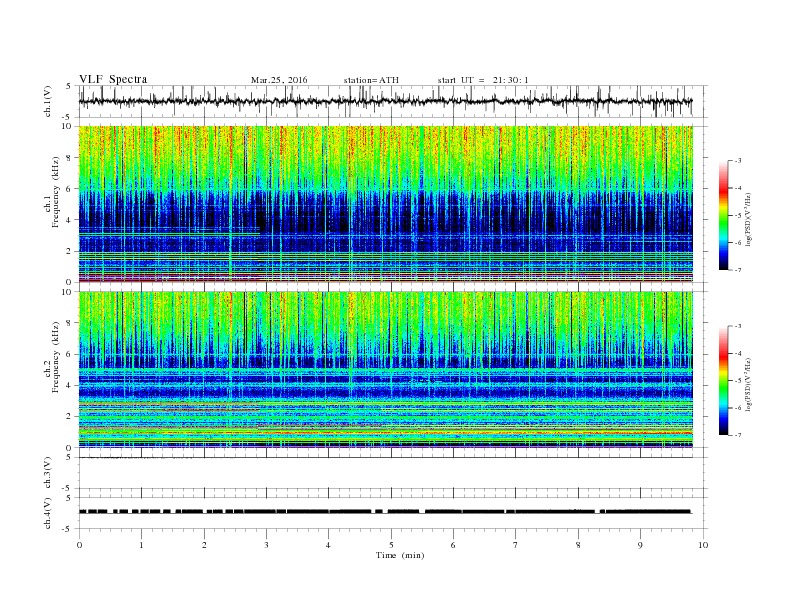Click the time axis tick label "5"
This screenshot has width=792, height=612.
(x=391, y=545)
